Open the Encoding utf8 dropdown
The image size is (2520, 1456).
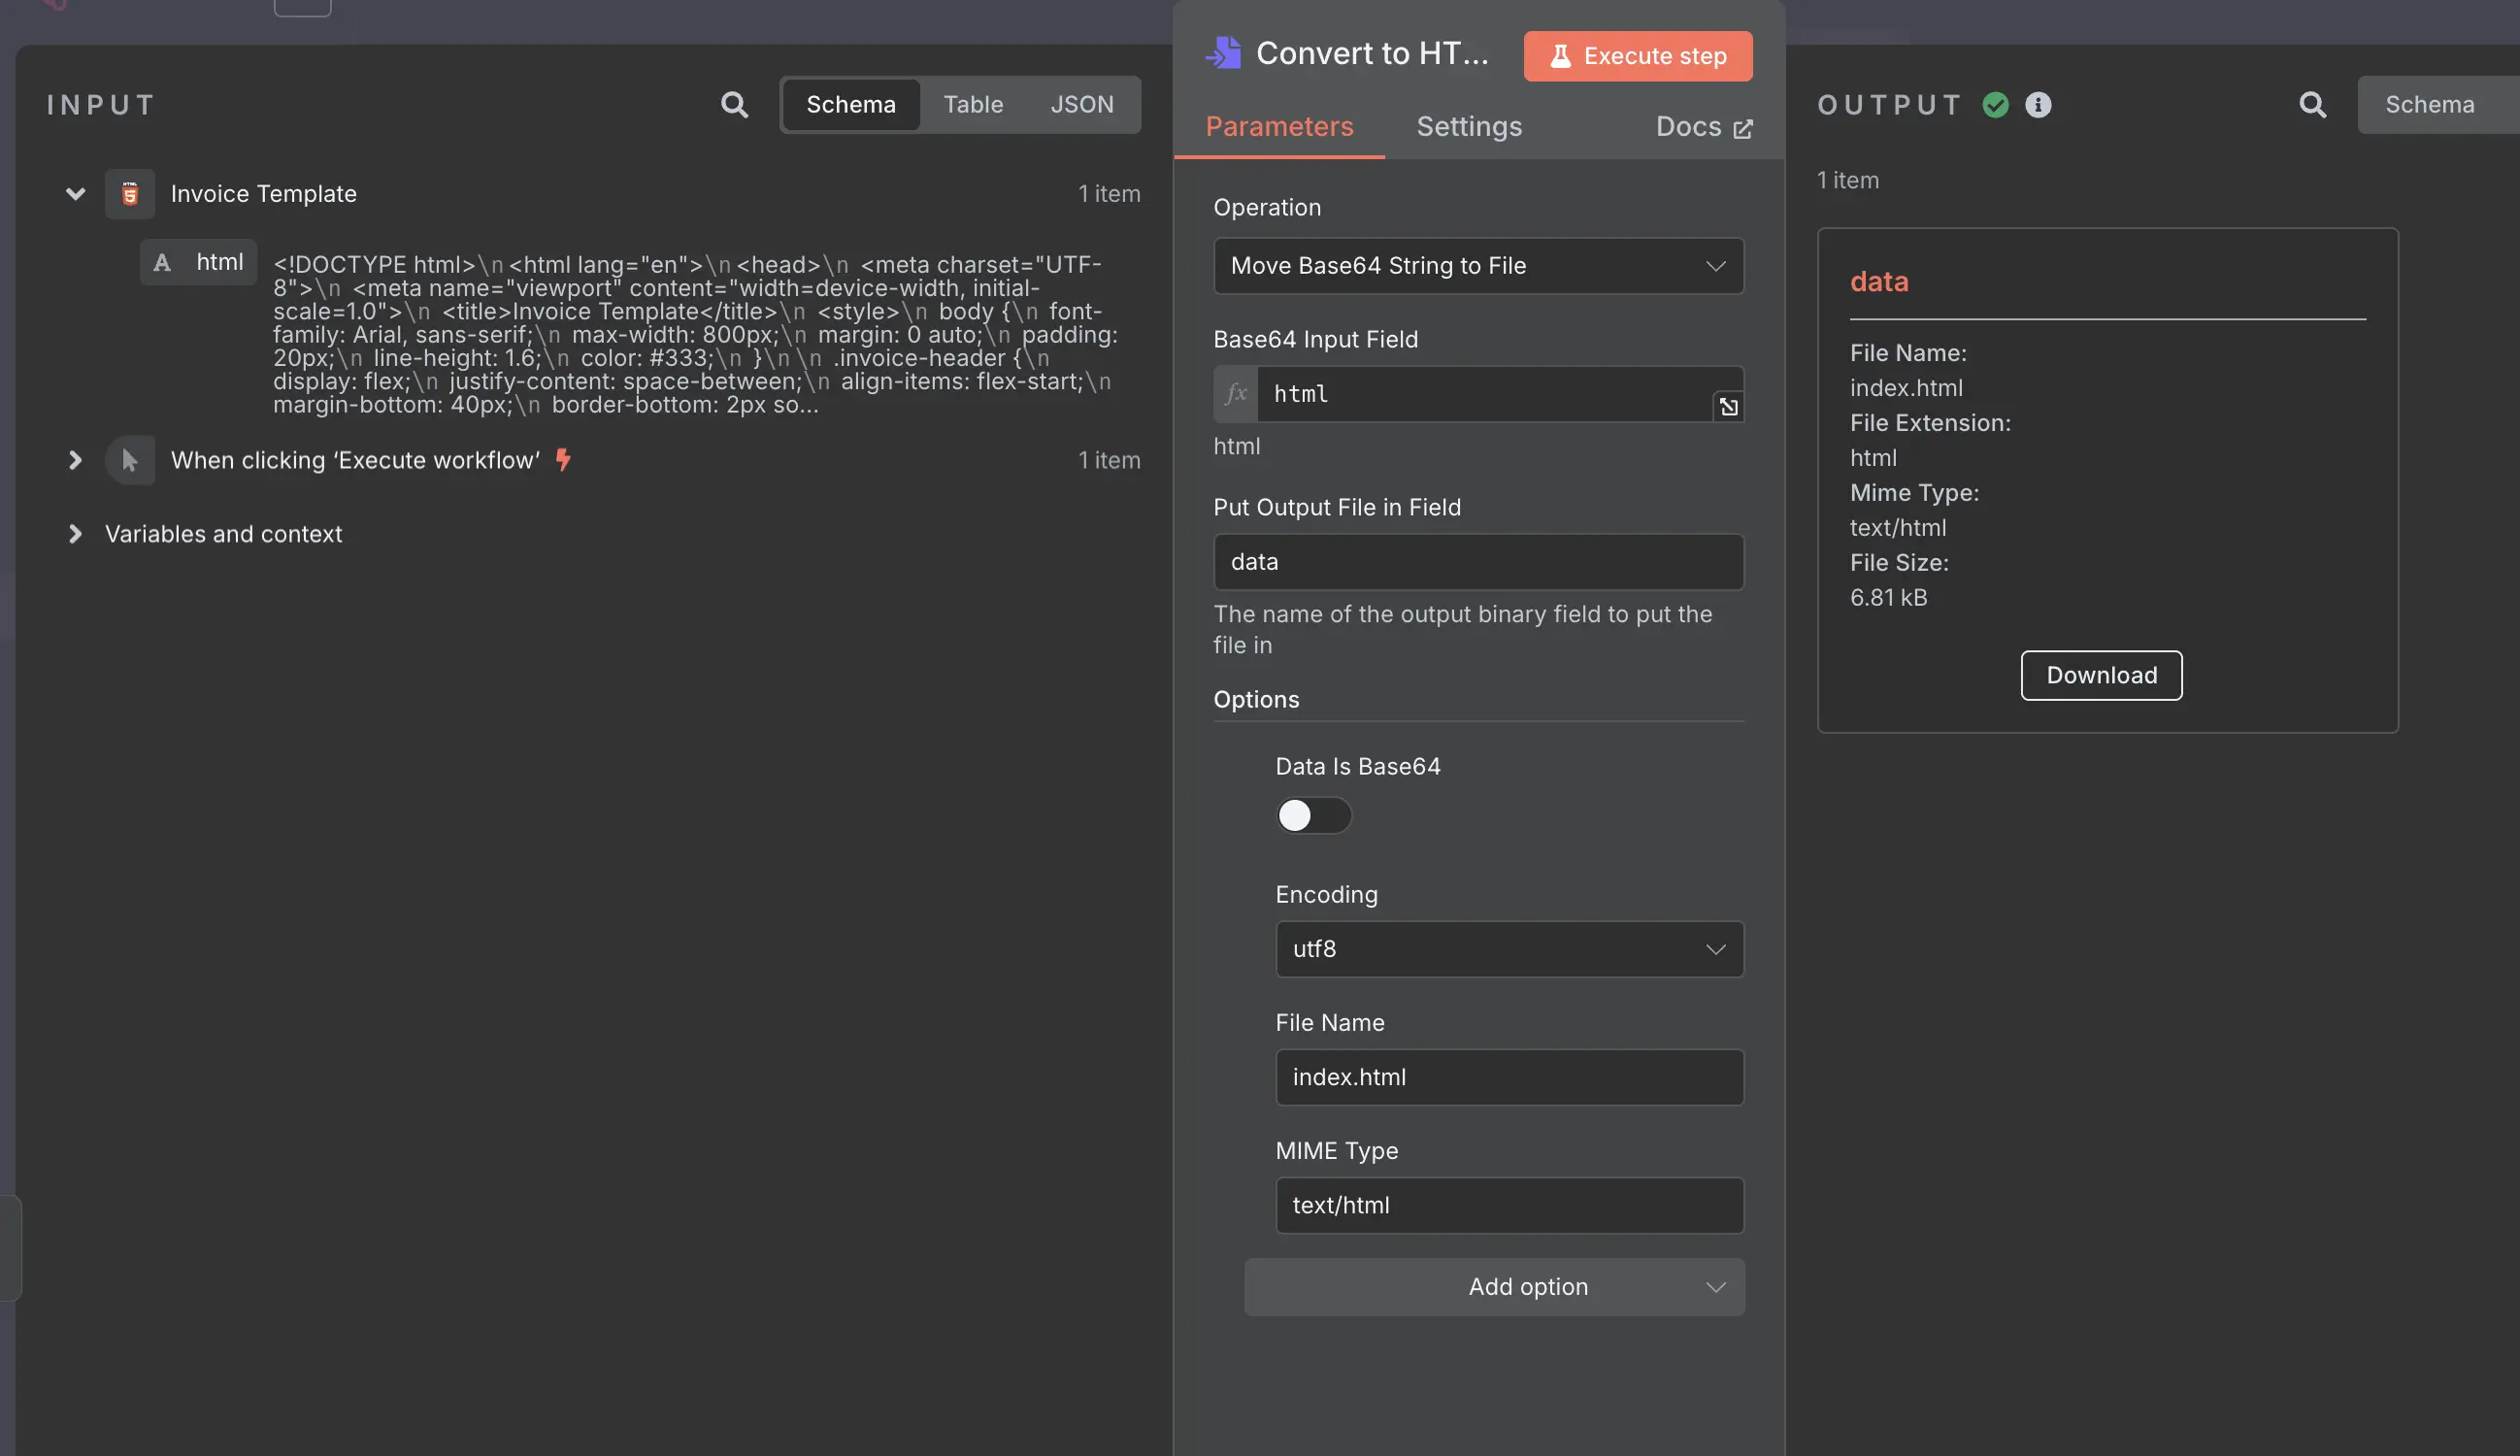[1509, 949]
